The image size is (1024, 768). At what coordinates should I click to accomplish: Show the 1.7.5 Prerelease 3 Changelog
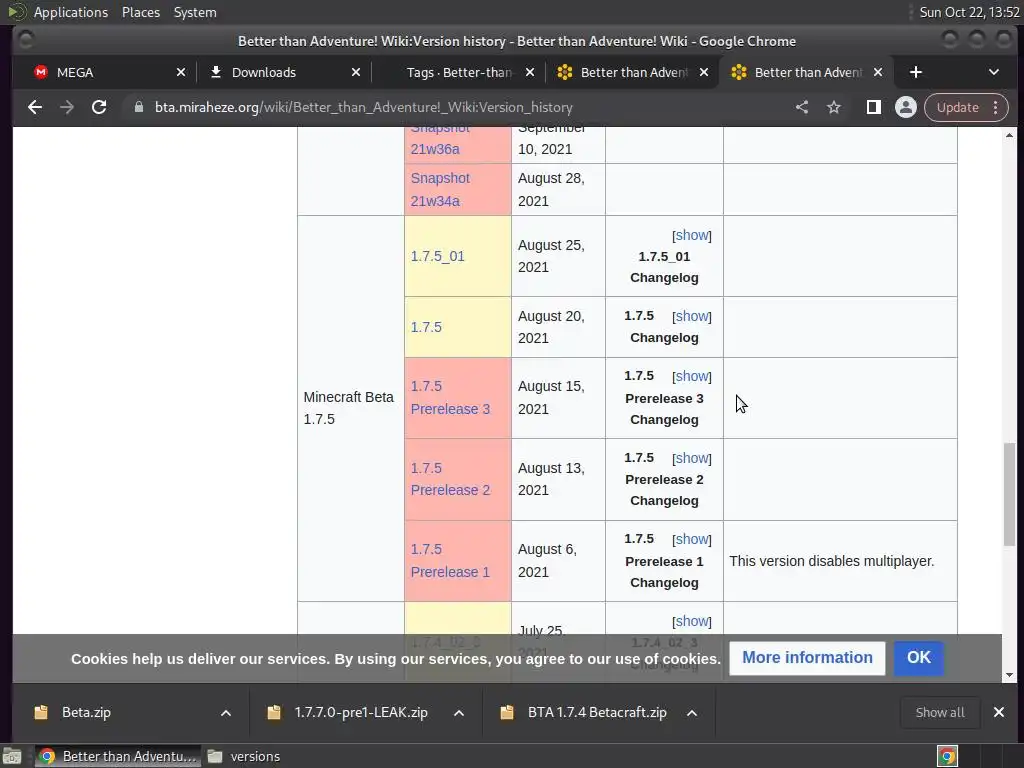pyautogui.click(x=692, y=376)
